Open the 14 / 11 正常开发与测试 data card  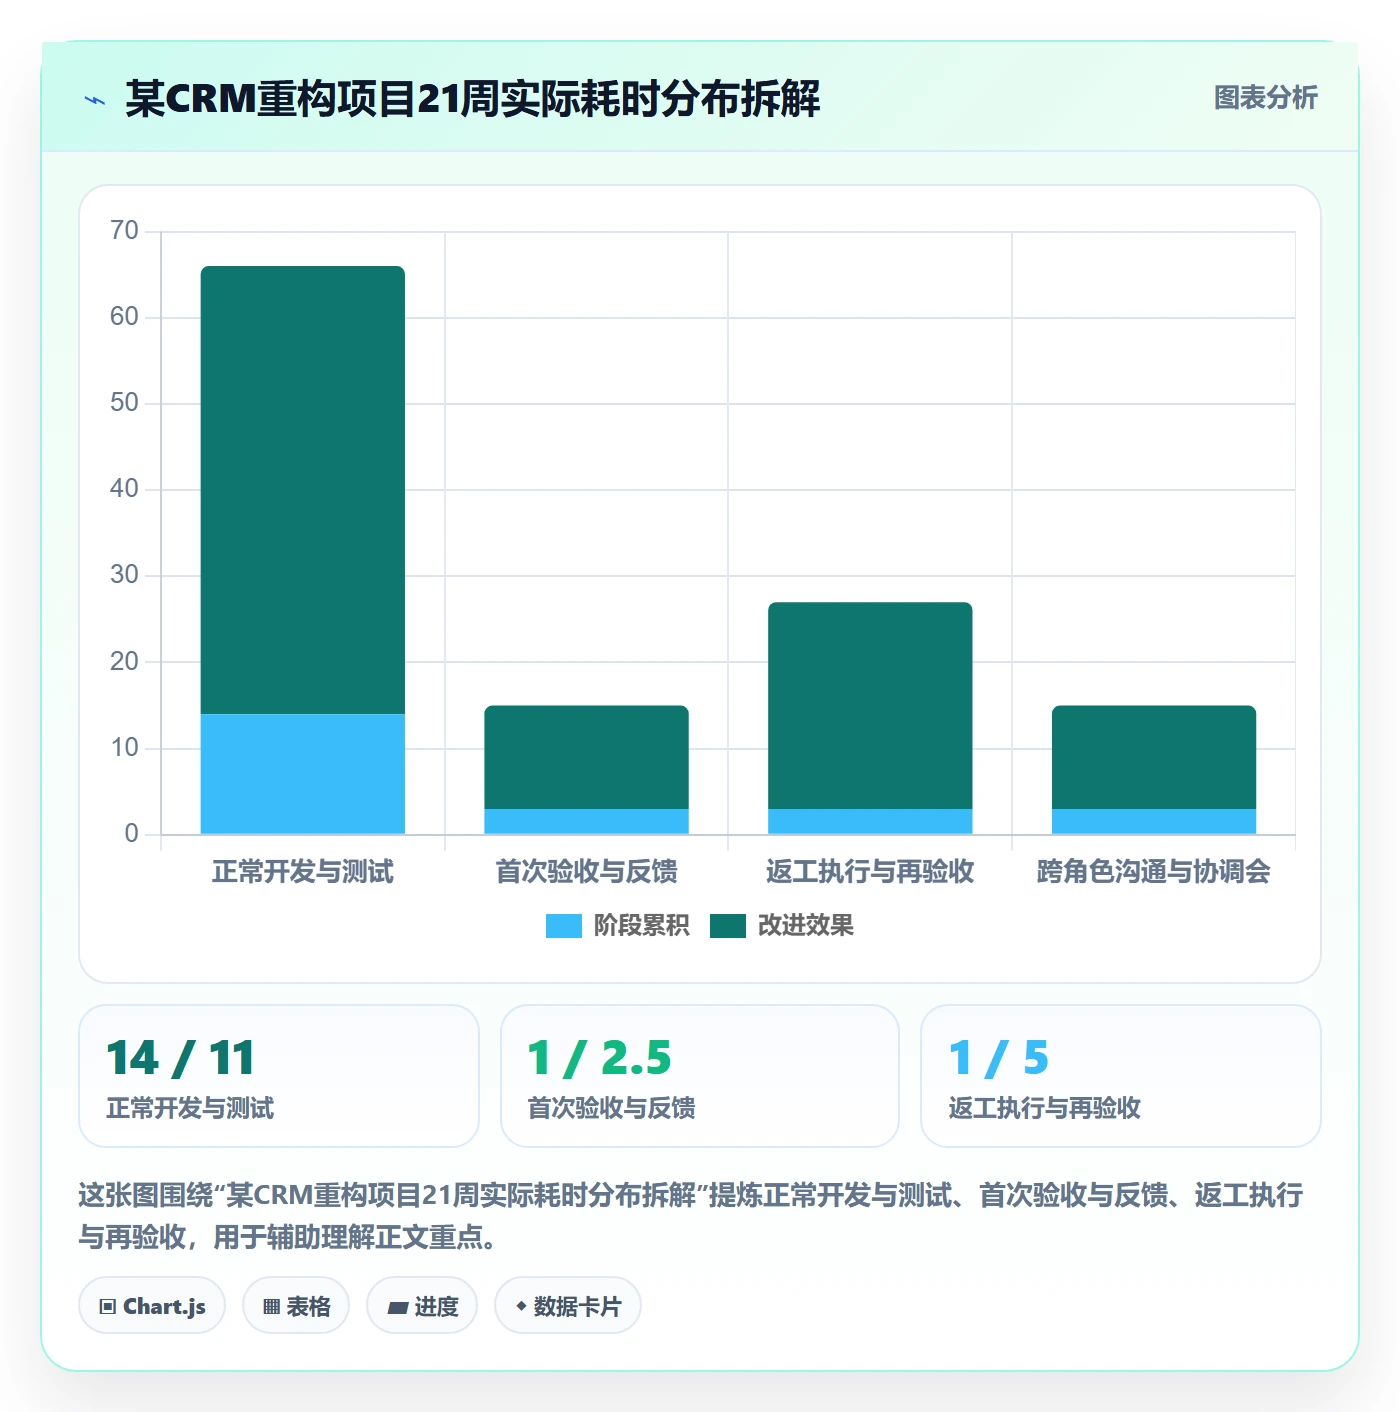(x=279, y=1076)
